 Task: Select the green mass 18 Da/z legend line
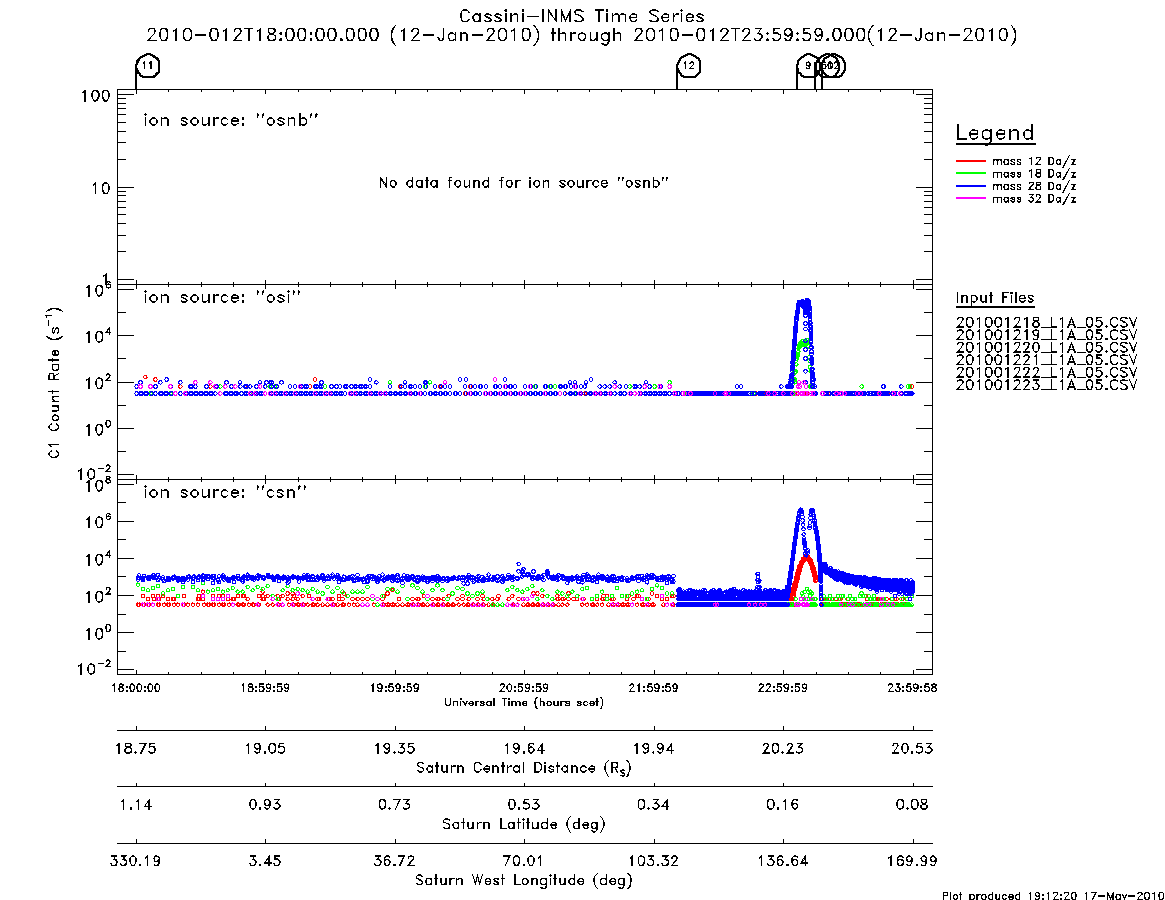click(x=970, y=174)
